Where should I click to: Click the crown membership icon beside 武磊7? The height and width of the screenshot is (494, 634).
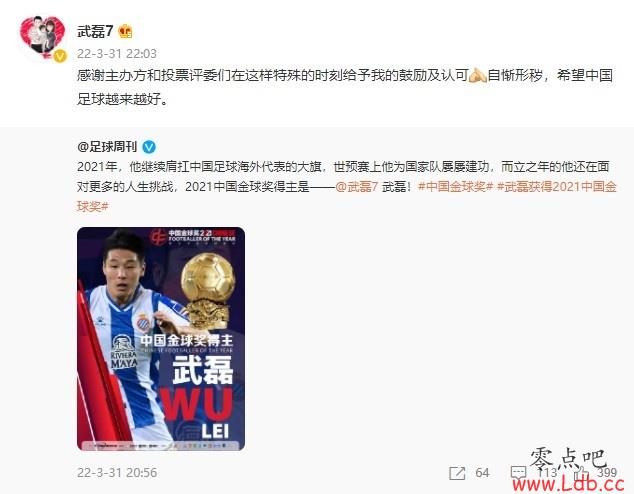pyautogui.click(x=126, y=31)
